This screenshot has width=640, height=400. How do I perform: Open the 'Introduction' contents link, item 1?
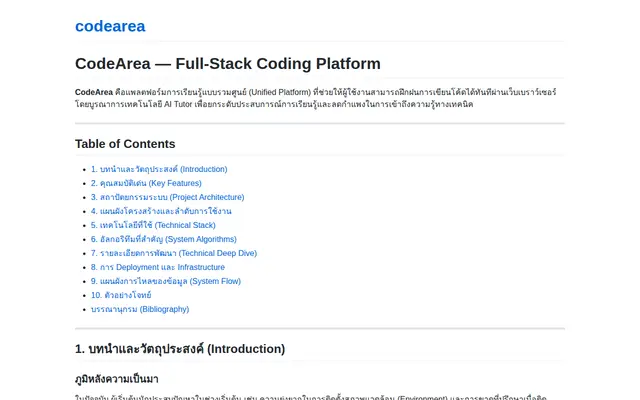click(159, 169)
